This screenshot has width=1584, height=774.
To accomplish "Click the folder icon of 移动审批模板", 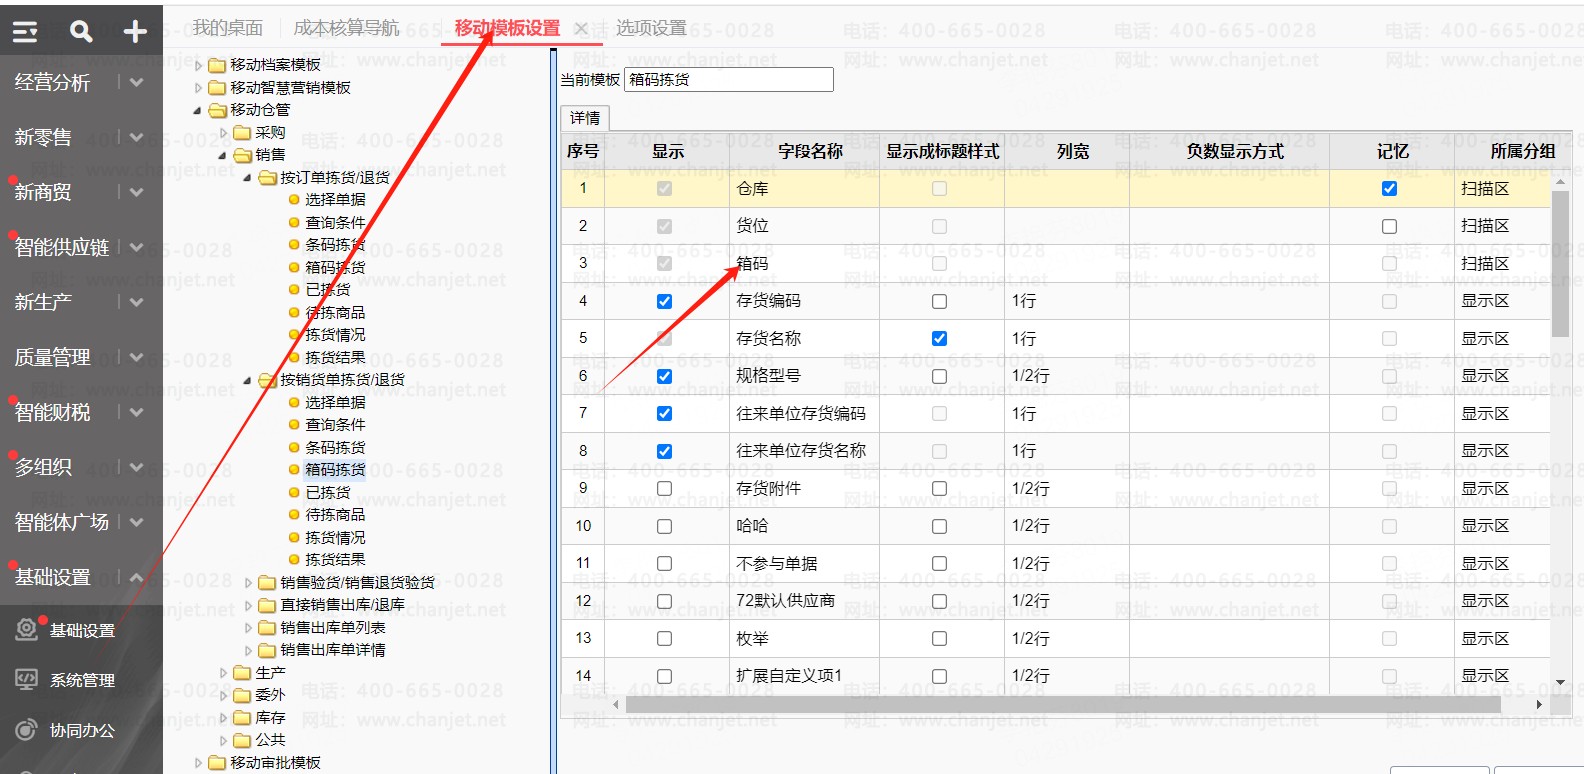I will [217, 763].
